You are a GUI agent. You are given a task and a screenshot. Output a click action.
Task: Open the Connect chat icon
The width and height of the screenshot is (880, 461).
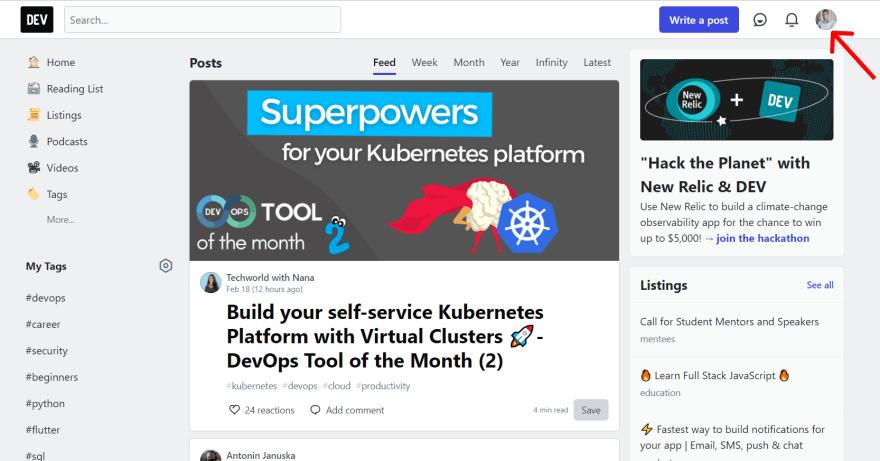pyautogui.click(x=760, y=20)
